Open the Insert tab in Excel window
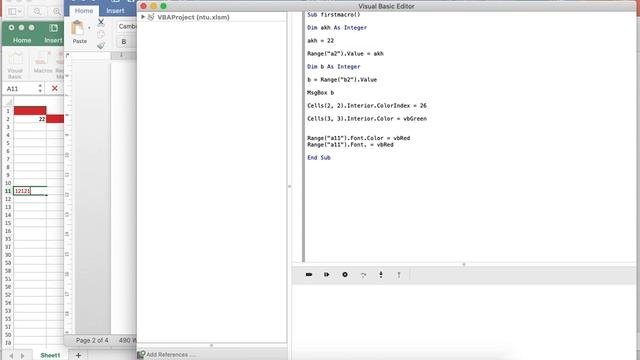This screenshot has width=640, height=360. (53, 40)
